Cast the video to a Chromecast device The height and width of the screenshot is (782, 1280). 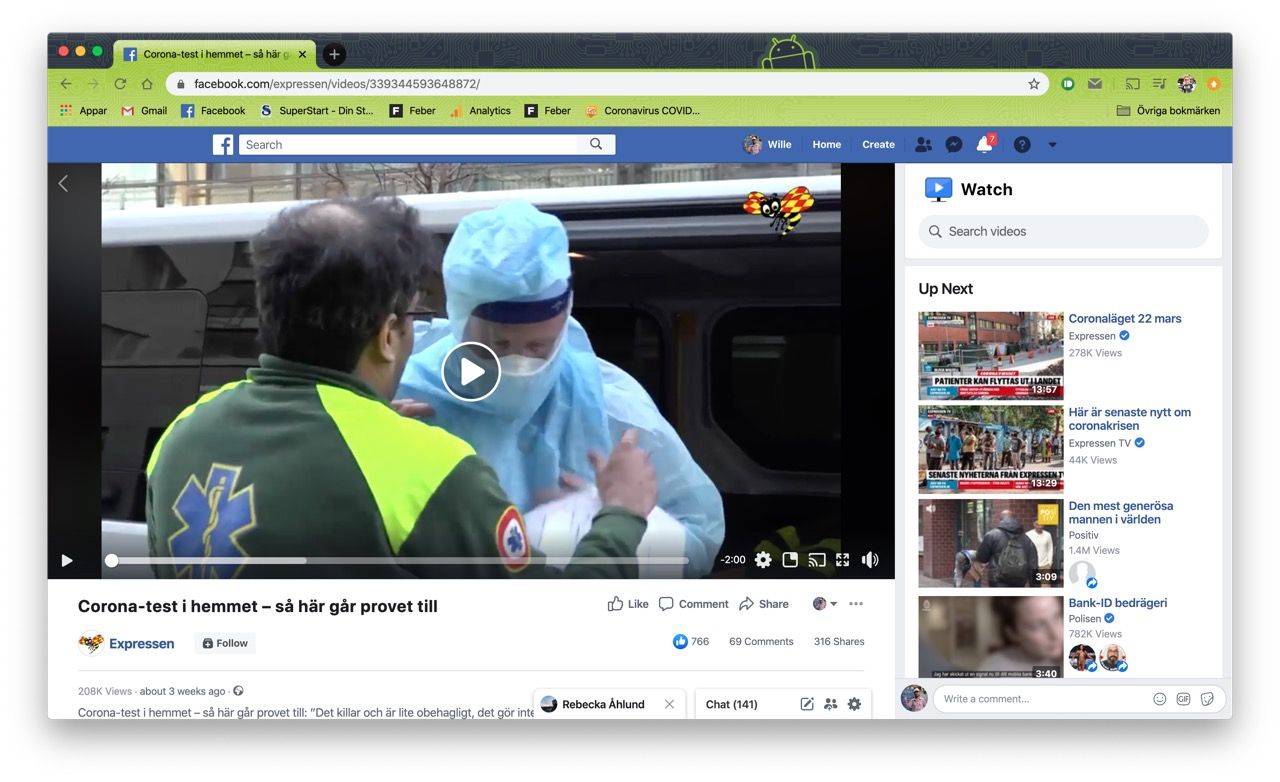[818, 560]
